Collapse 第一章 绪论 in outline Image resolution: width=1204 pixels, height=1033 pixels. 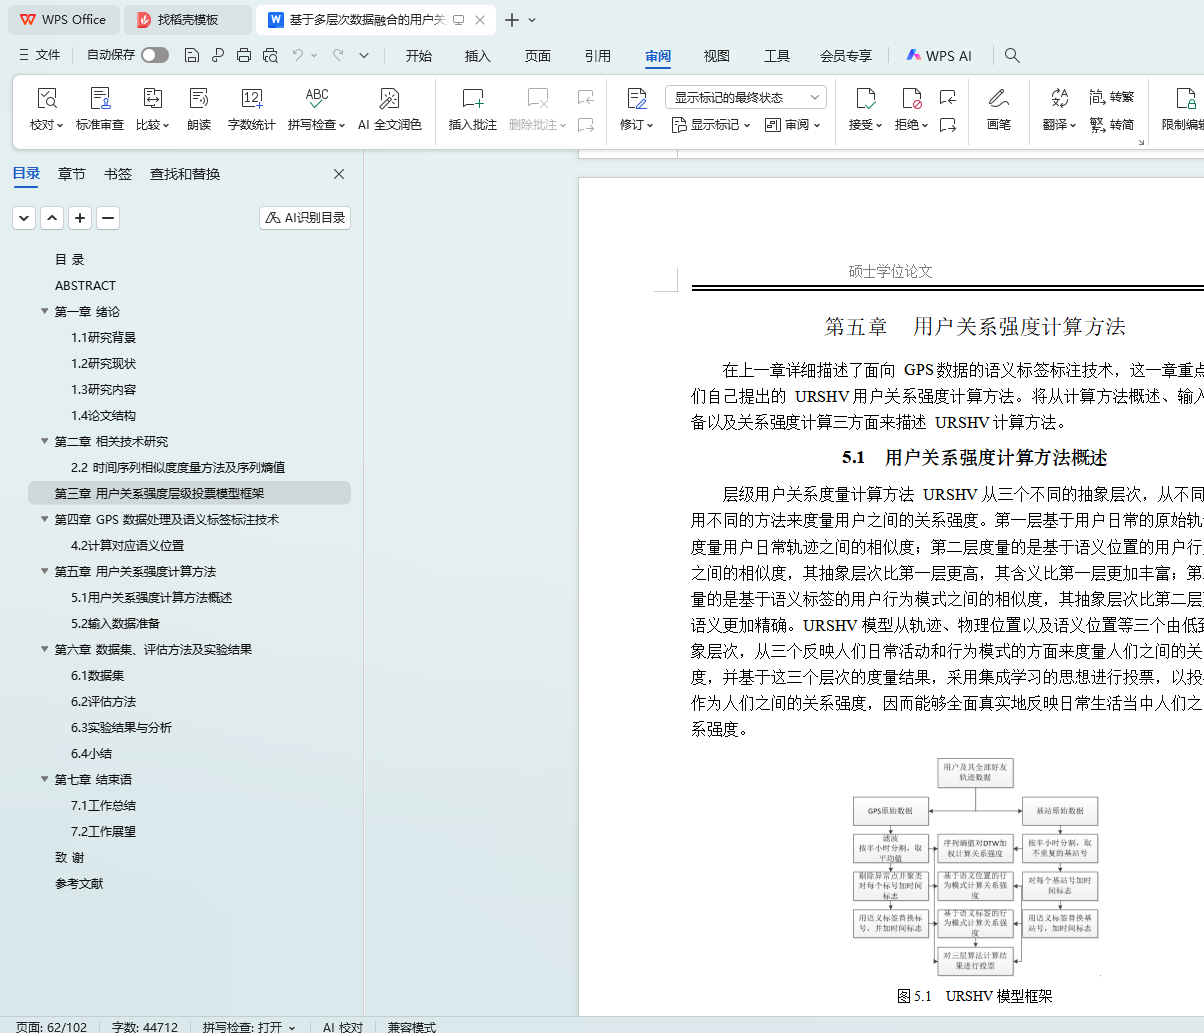pyautogui.click(x=44, y=311)
